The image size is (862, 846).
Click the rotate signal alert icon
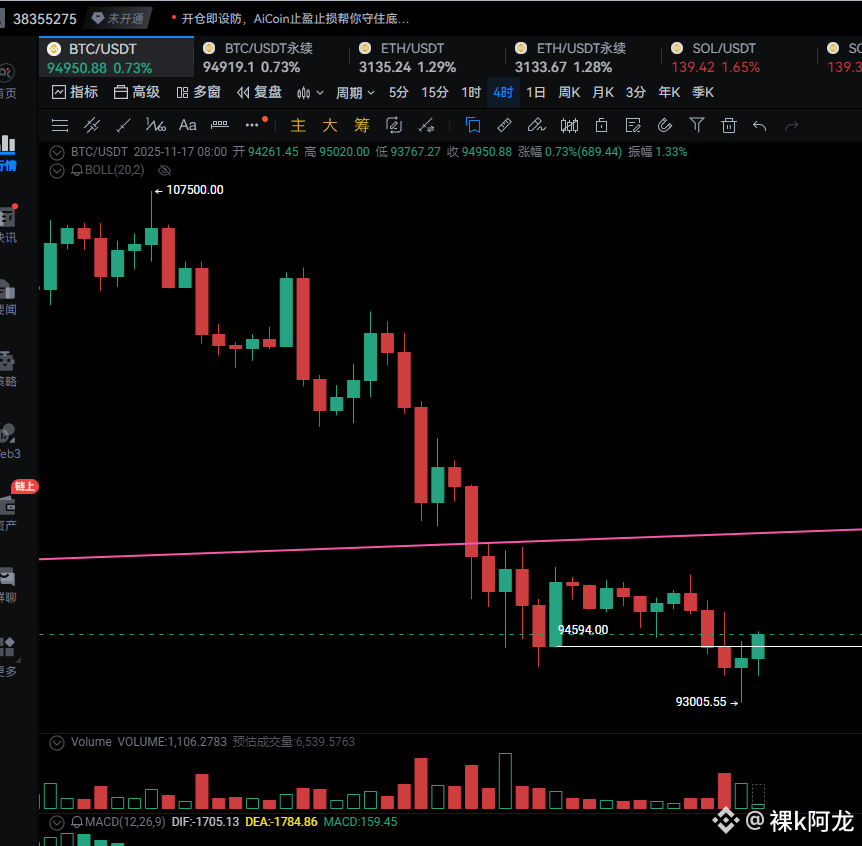pyautogui.click(x=394, y=125)
